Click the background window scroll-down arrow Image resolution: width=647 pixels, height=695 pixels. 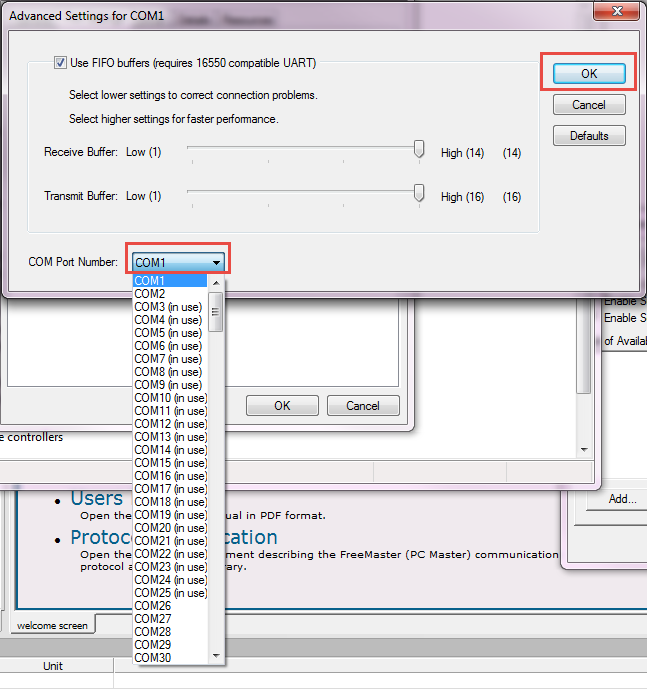tap(584, 450)
